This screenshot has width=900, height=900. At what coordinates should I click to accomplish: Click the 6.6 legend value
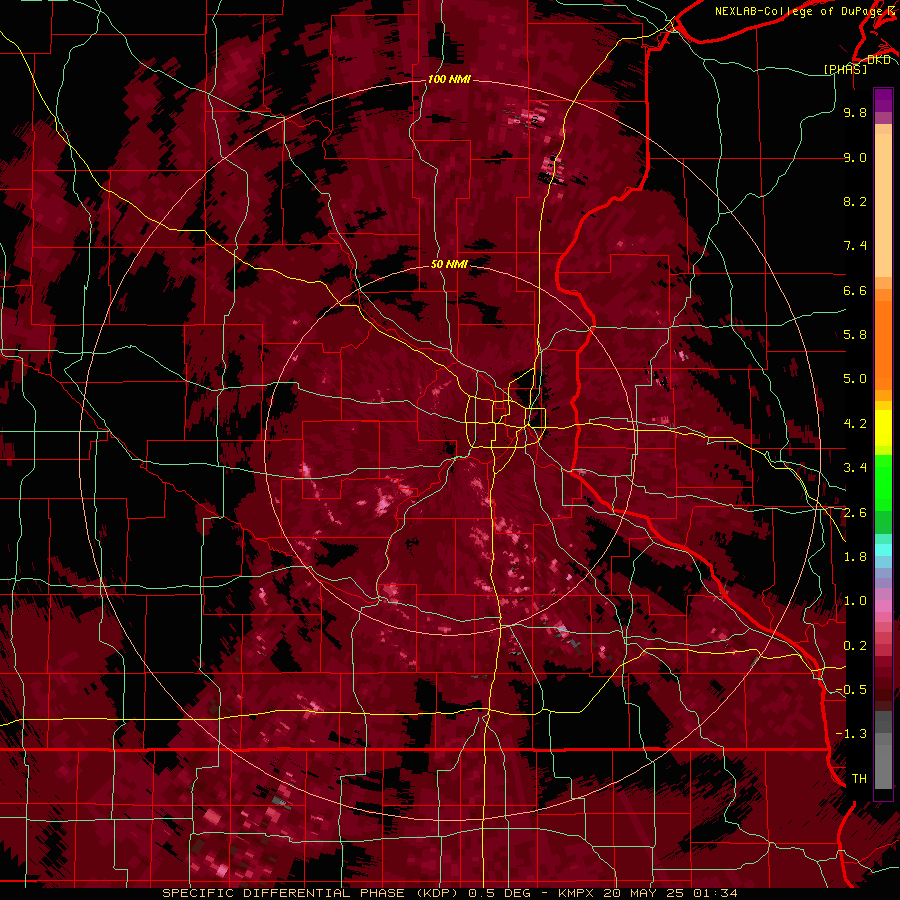[x=855, y=290]
